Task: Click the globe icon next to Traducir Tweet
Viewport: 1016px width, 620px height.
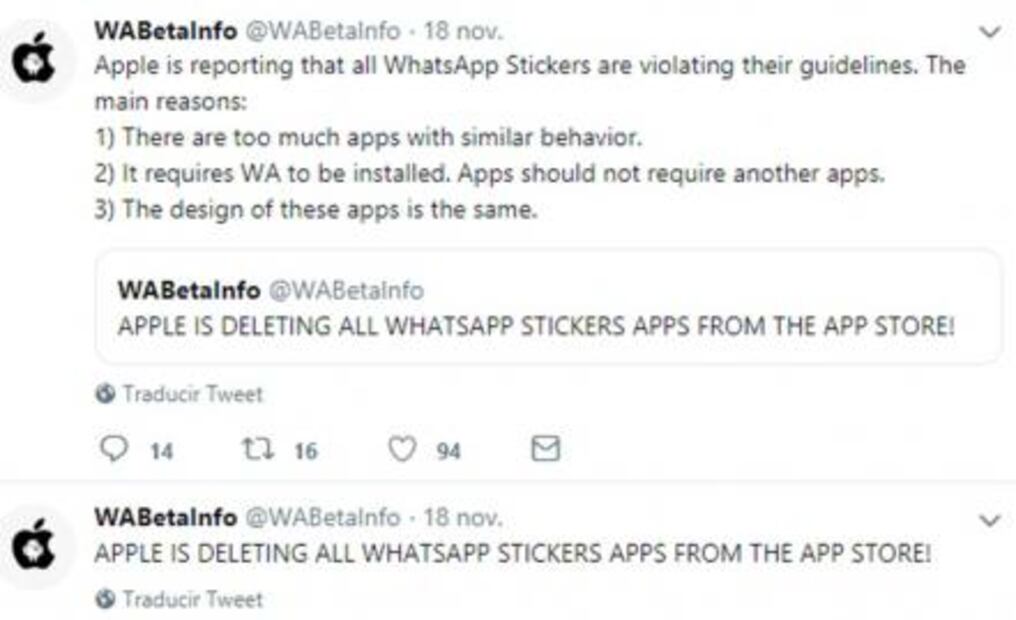Action: [104, 393]
